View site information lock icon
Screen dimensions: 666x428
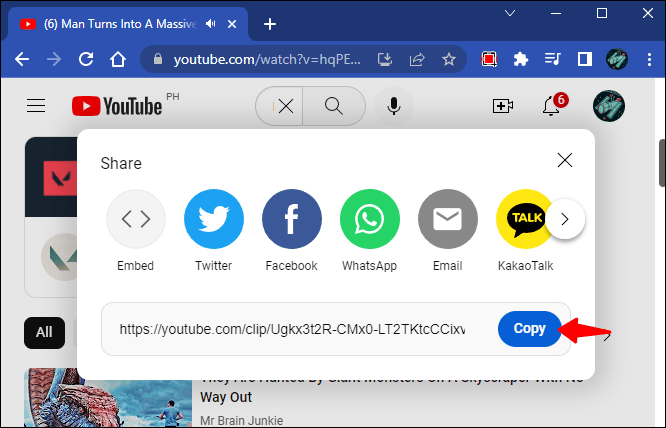[x=158, y=59]
